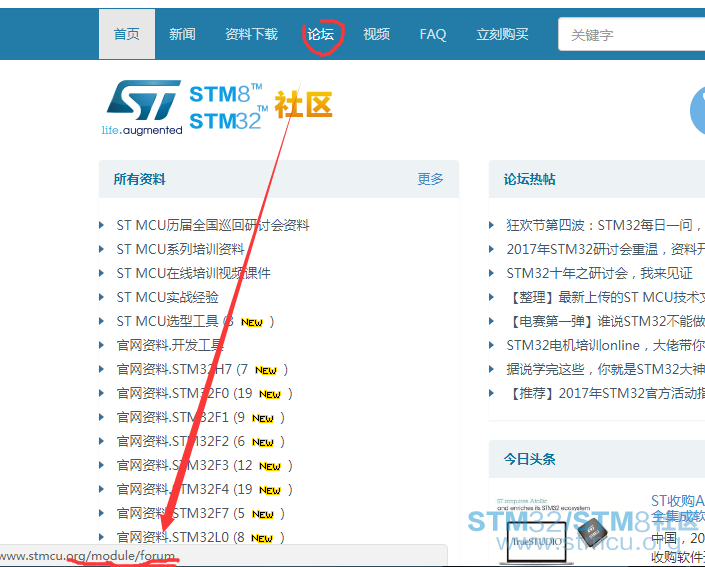Open 【推荐】2017年STM32官方活动 post
The width and height of the screenshot is (705, 567).
(605, 393)
